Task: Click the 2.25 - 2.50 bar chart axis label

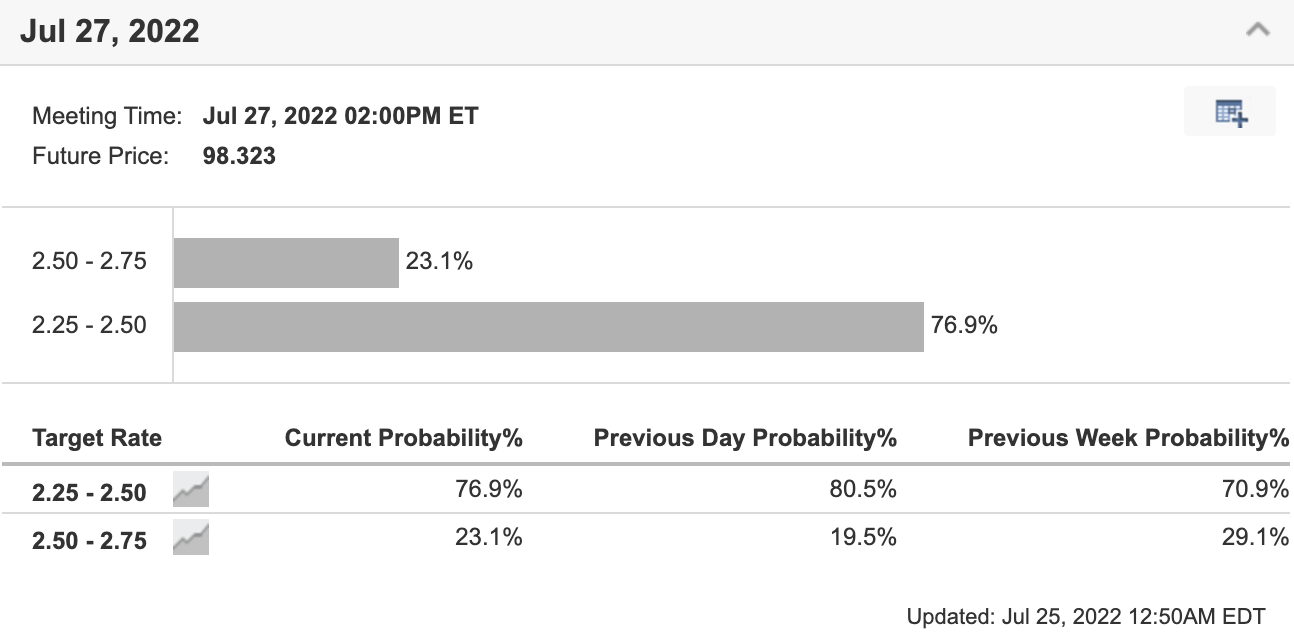Action: tap(89, 326)
